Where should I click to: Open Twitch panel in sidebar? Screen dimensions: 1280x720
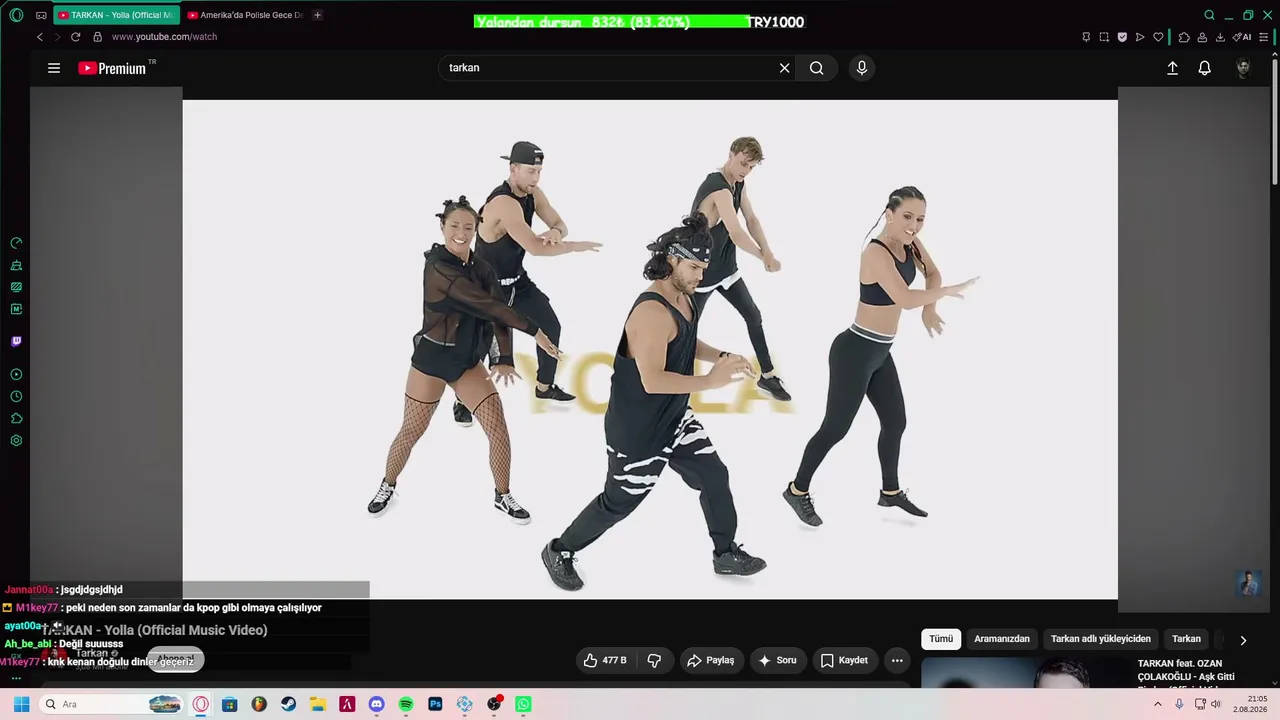point(16,341)
